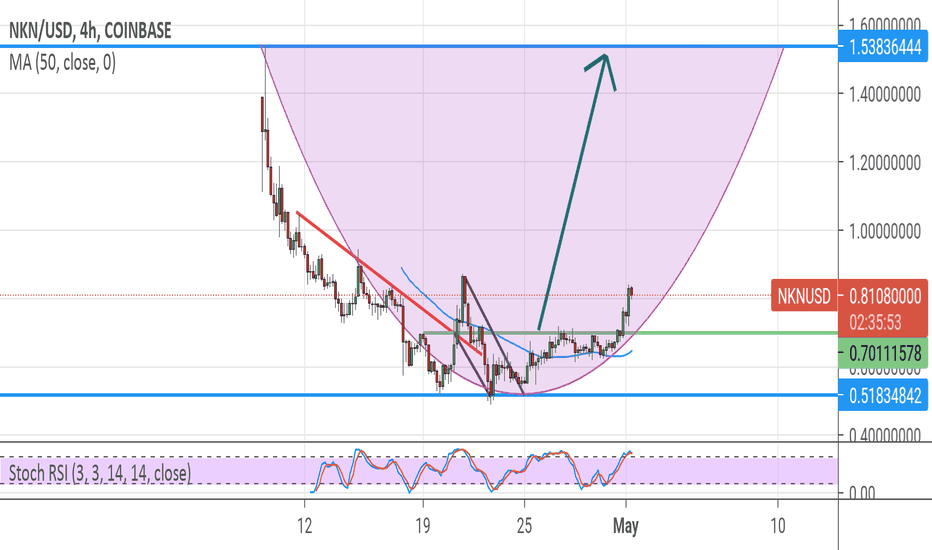Click the NKN/USD, 4h, COINBASE chart title
This screenshot has height=550, width=932.
point(90,30)
